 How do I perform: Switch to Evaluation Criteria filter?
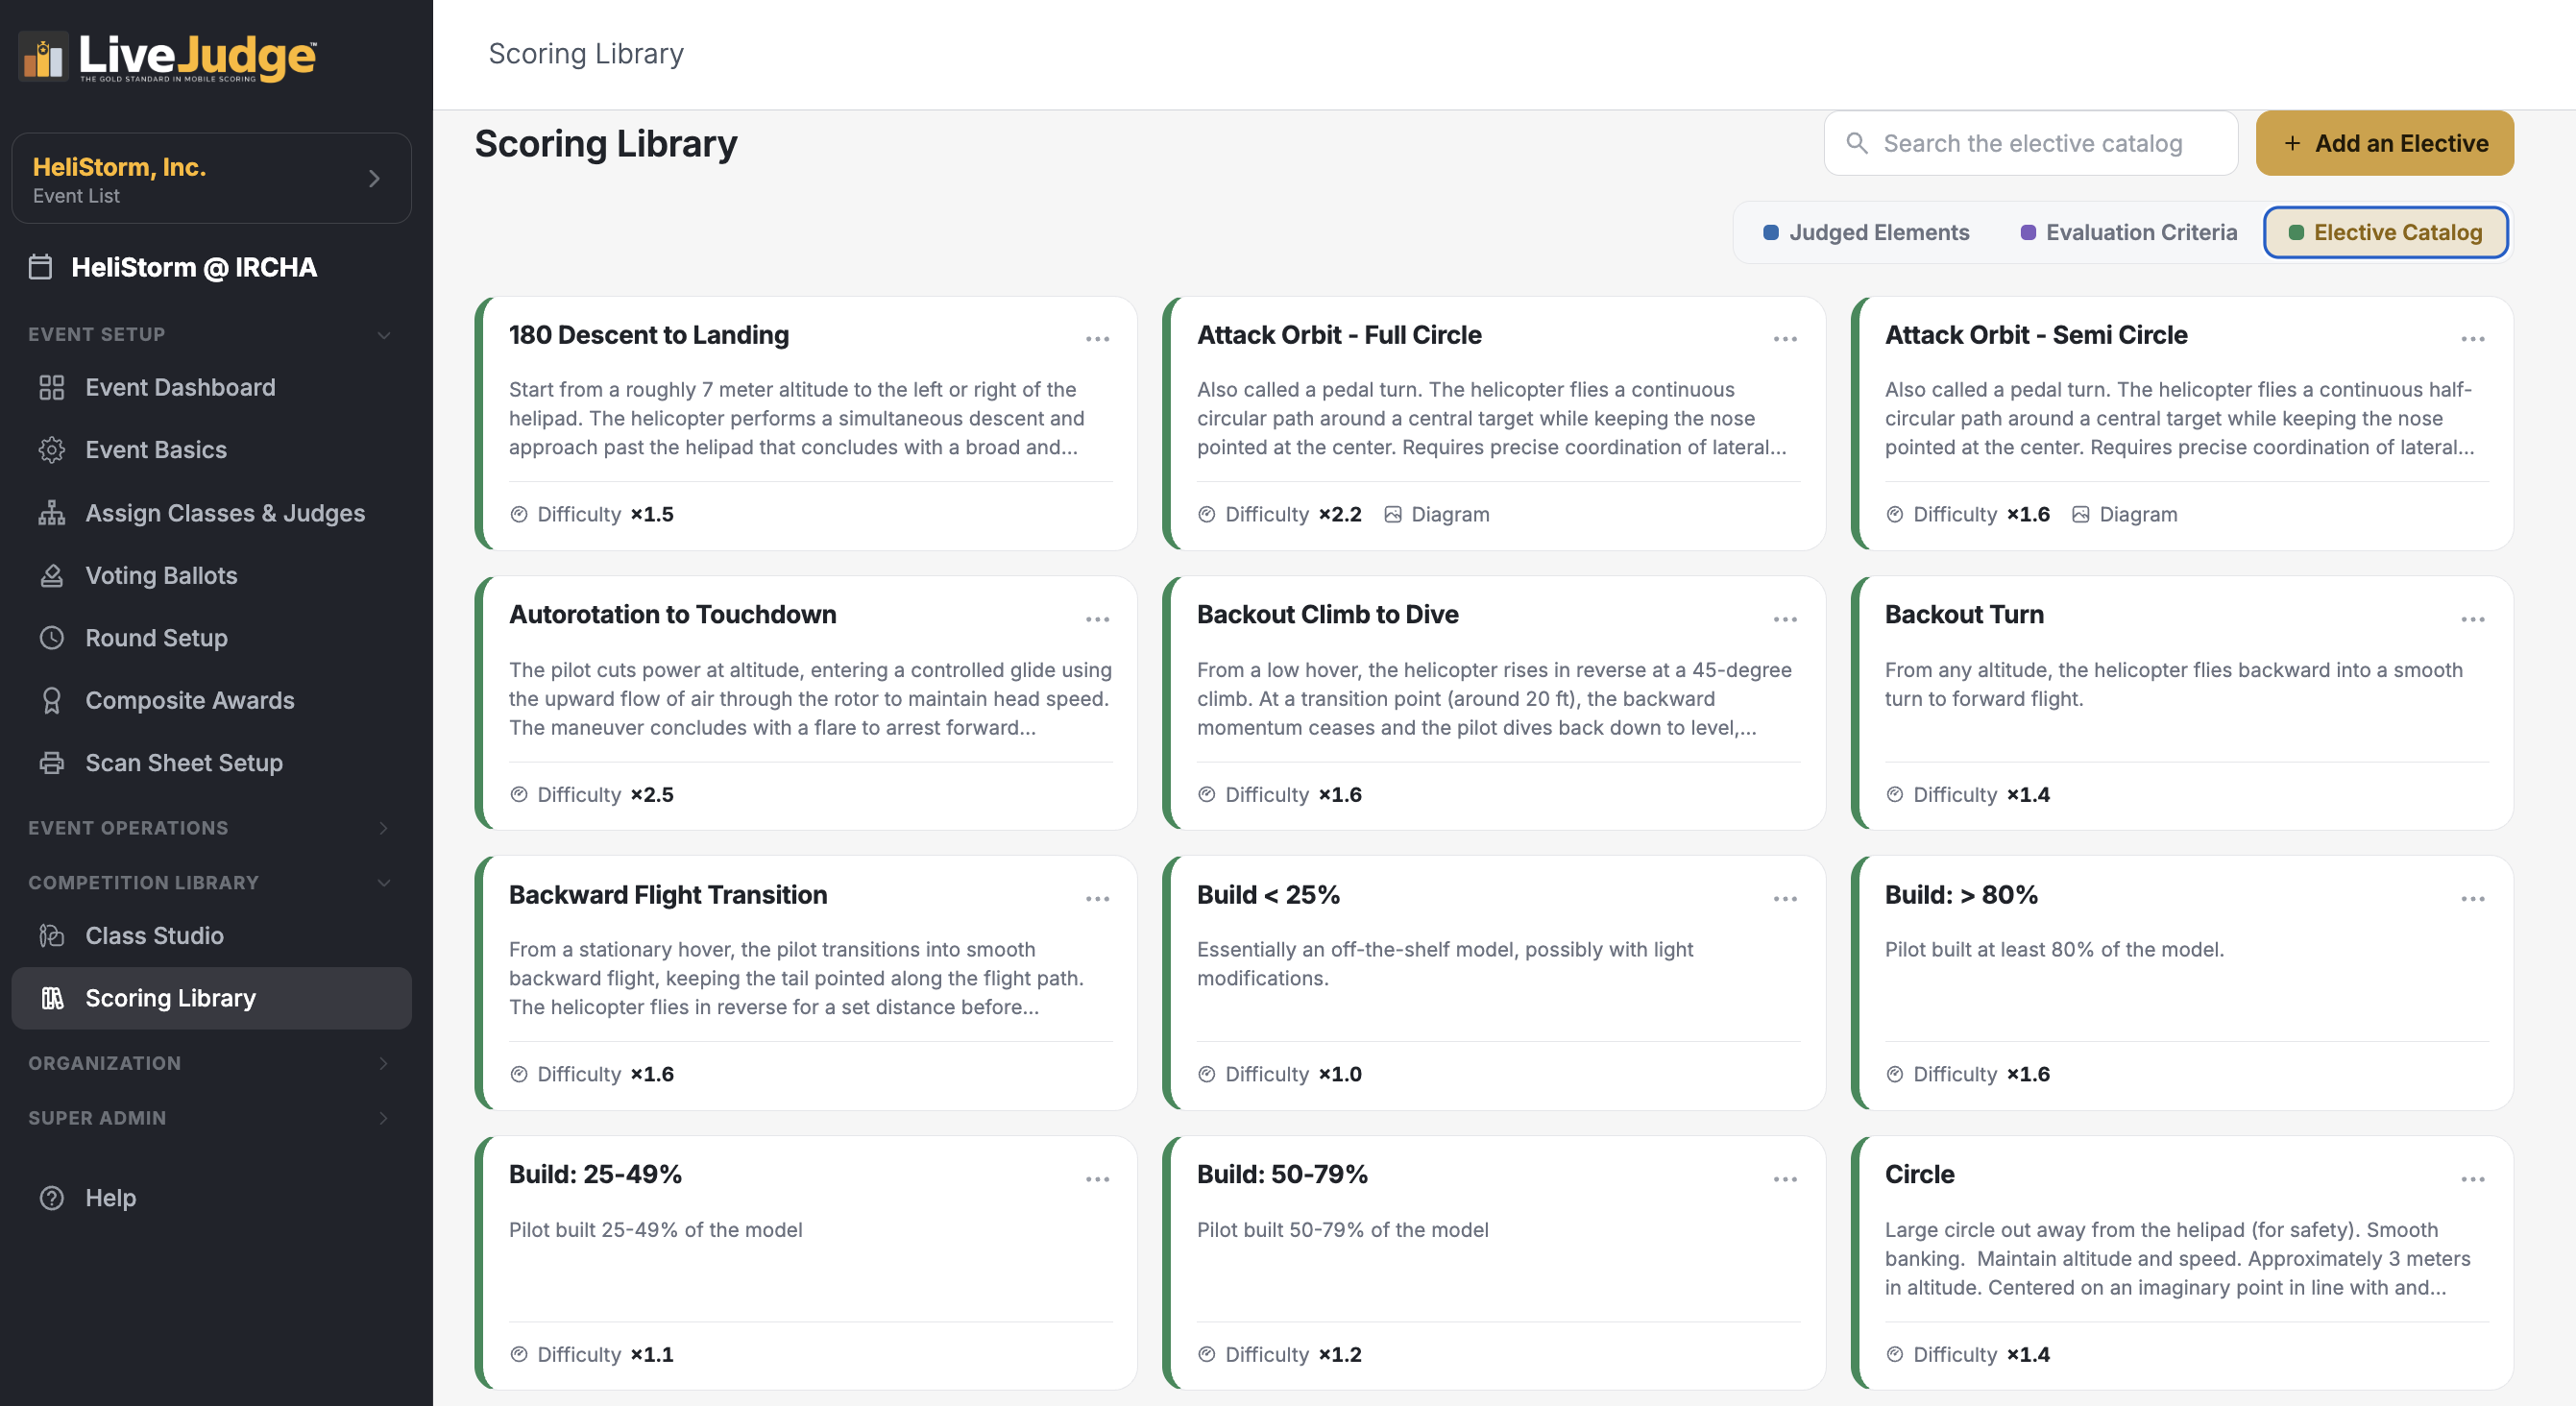pos(2128,233)
